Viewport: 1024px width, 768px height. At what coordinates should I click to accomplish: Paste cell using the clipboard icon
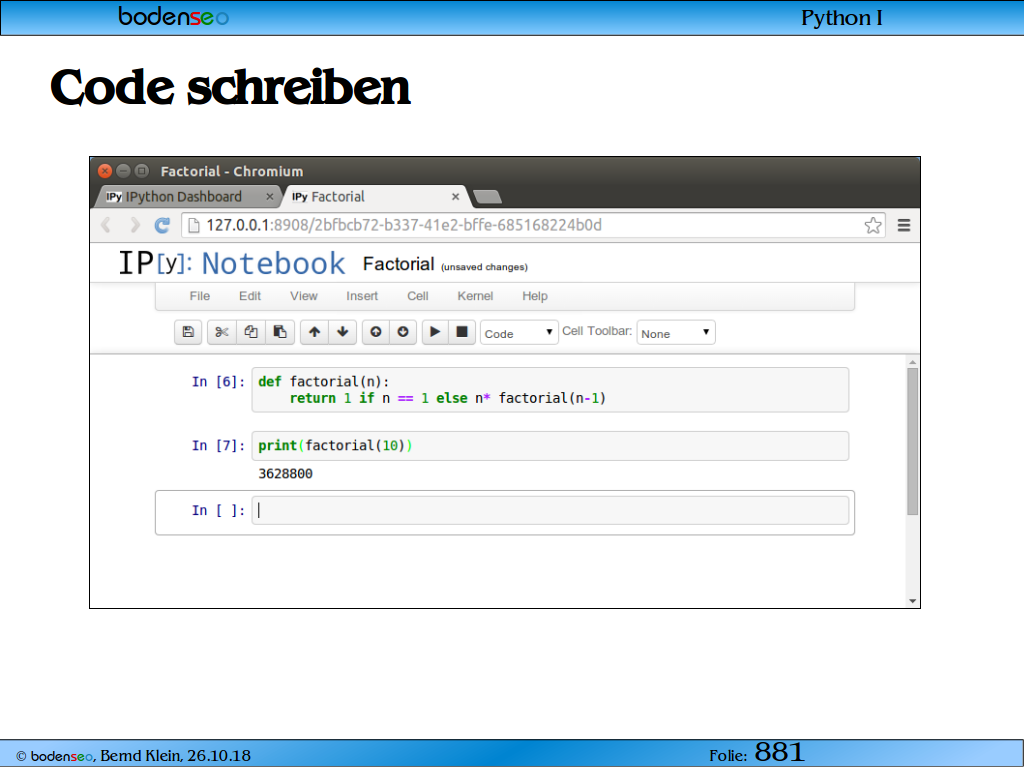(280, 332)
